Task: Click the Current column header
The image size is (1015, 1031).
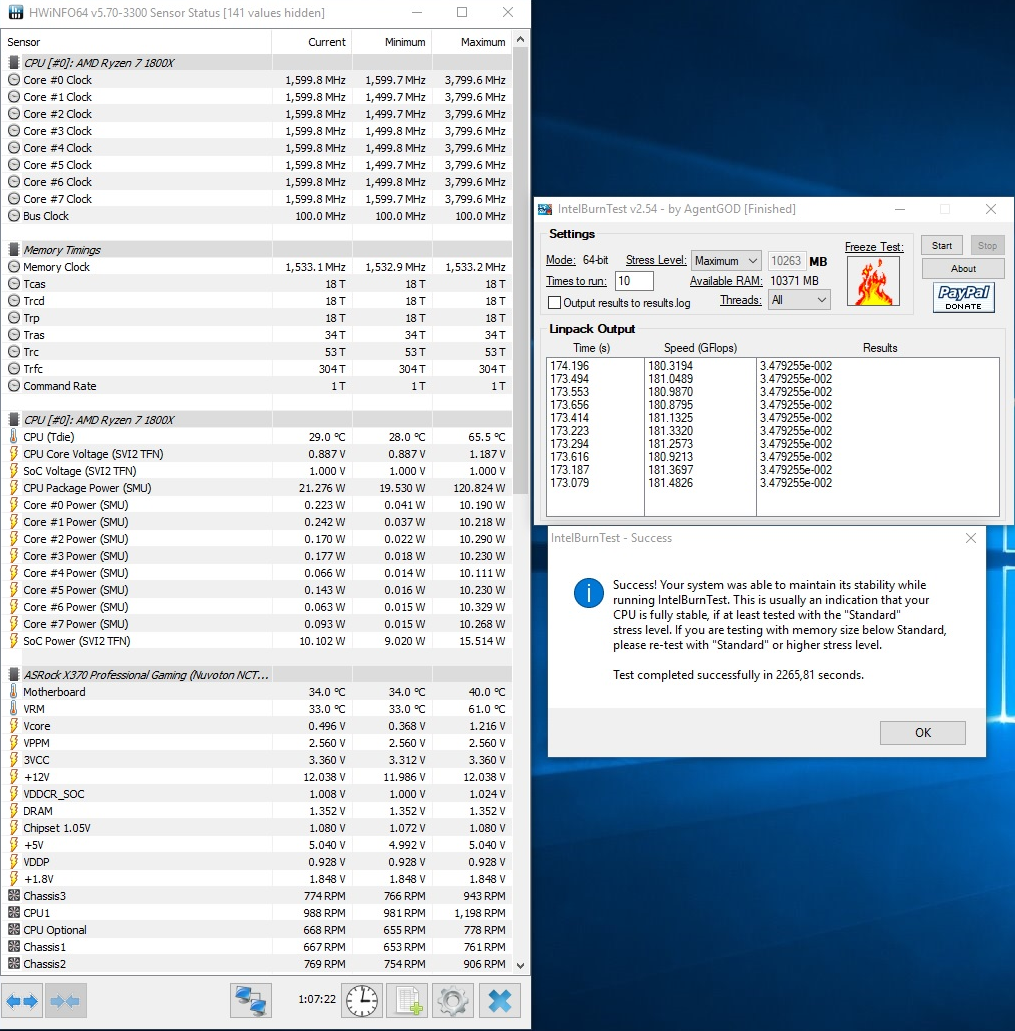Action: coord(312,42)
